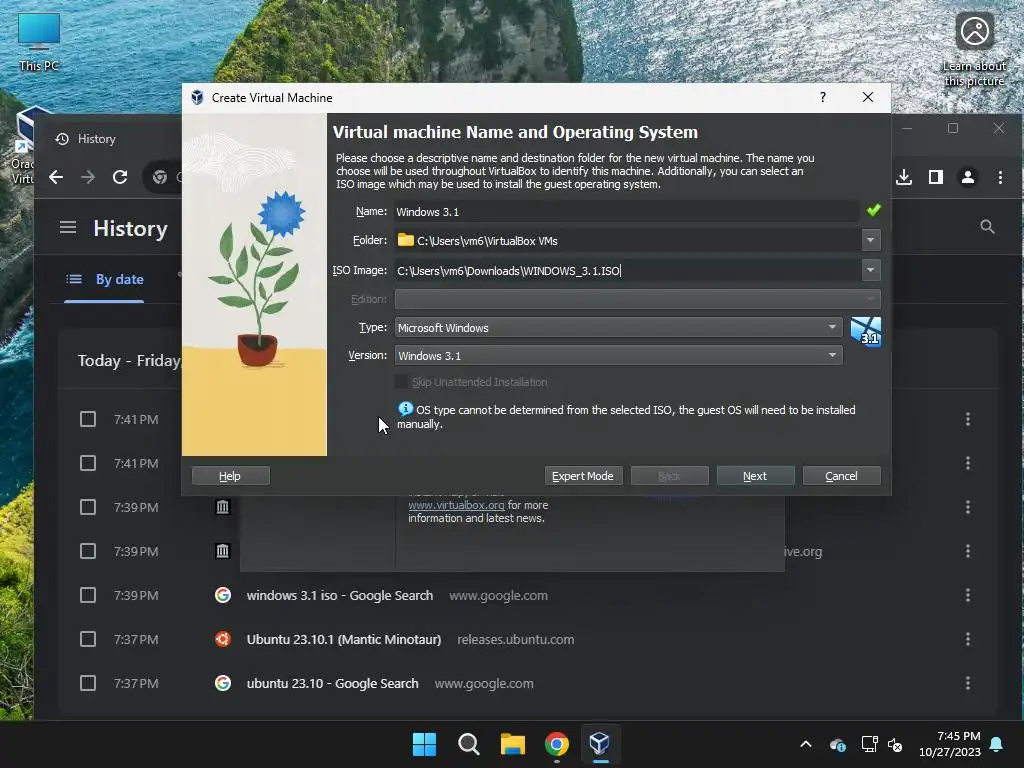Reload the Chrome History page
This screenshot has height=768, width=1024.
[120, 177]
